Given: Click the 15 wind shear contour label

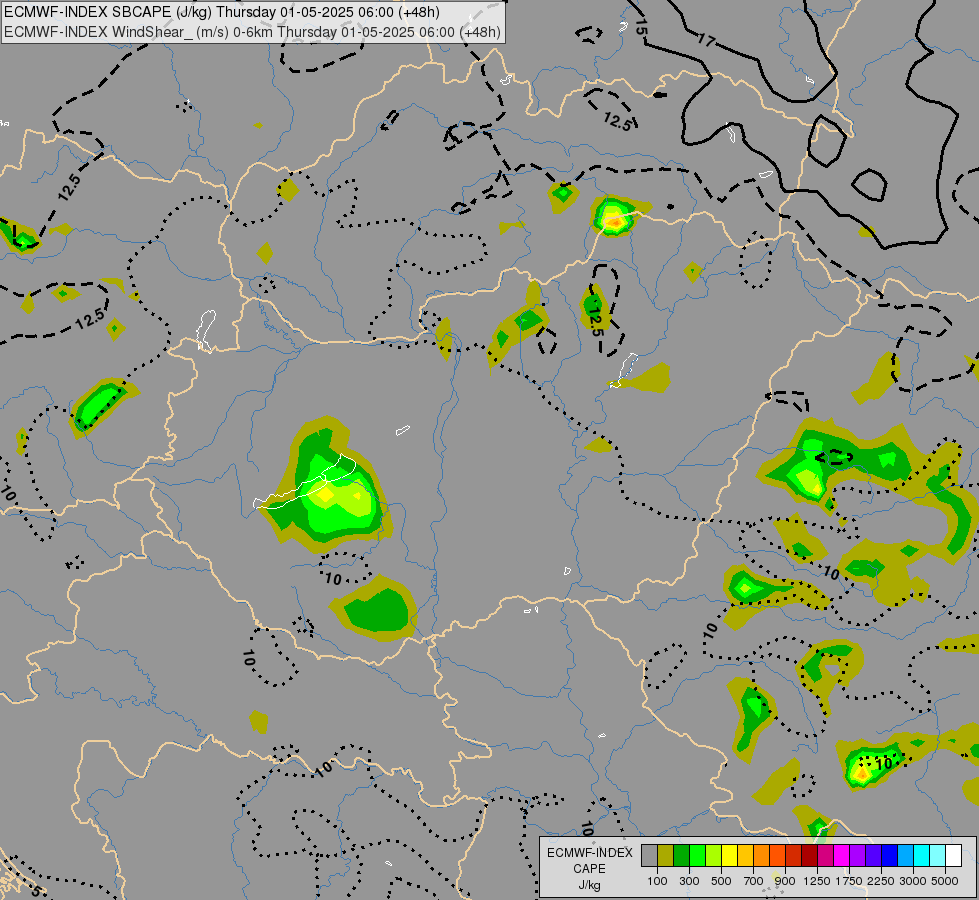Looking at the screenshot, I should [641, 26].
